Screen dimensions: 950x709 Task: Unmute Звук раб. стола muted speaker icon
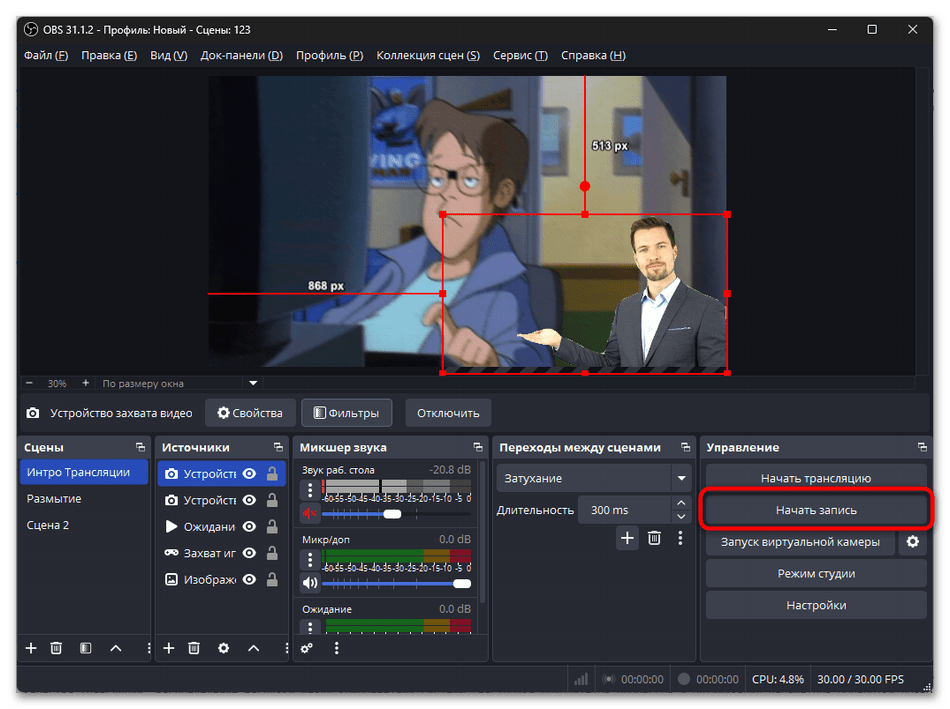tap(310, 514)
